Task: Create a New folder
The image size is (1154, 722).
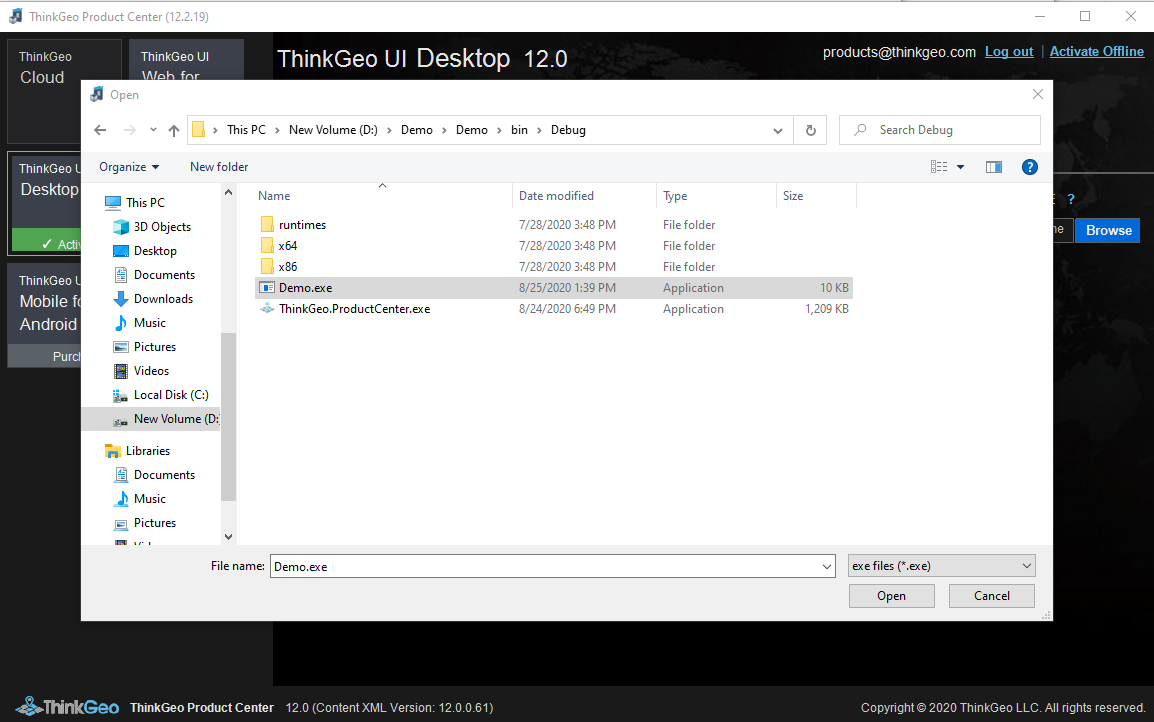Action: coord(219,167)
